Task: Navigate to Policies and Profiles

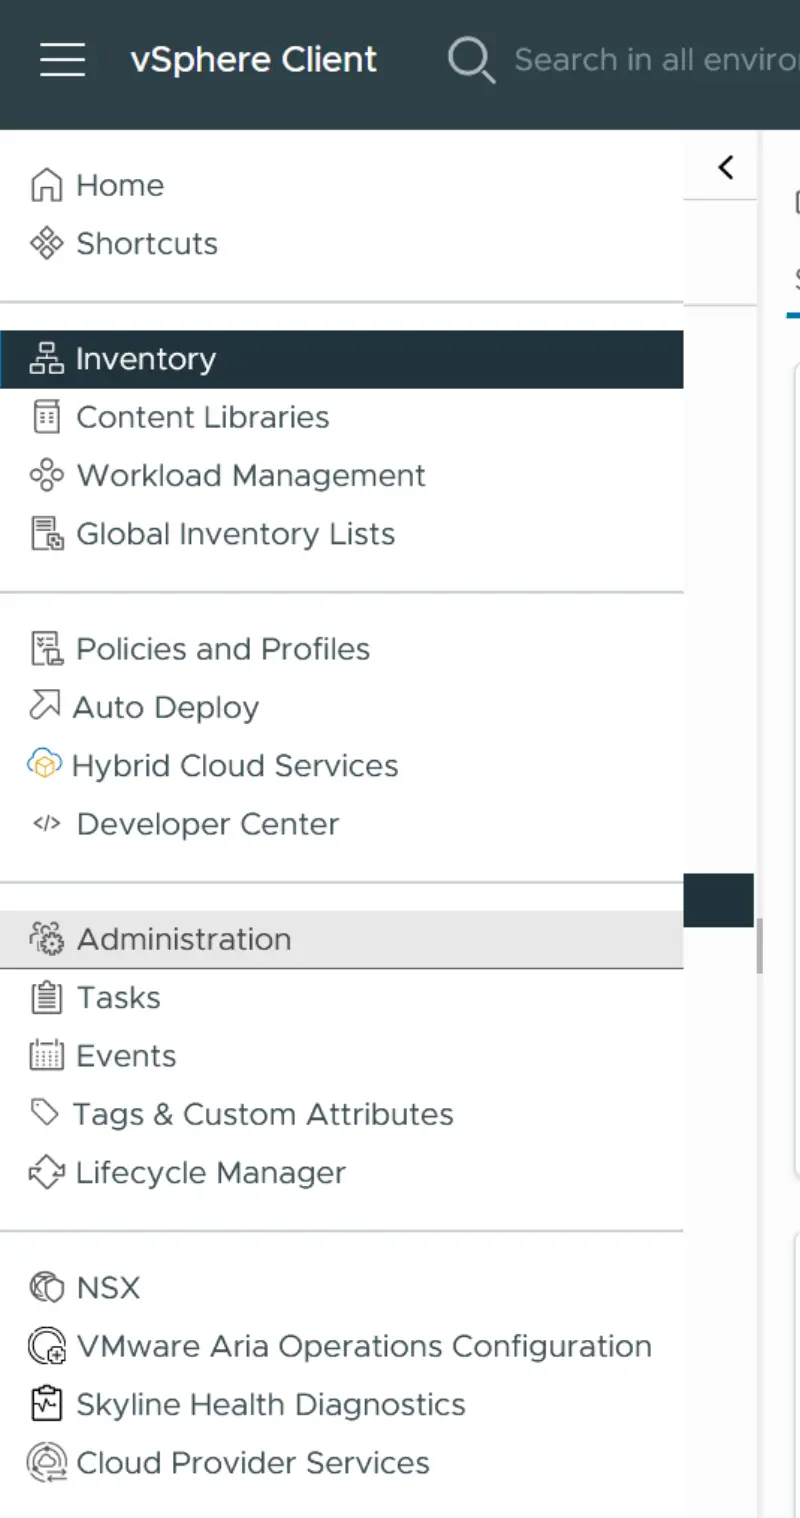Action: (222, 648)
